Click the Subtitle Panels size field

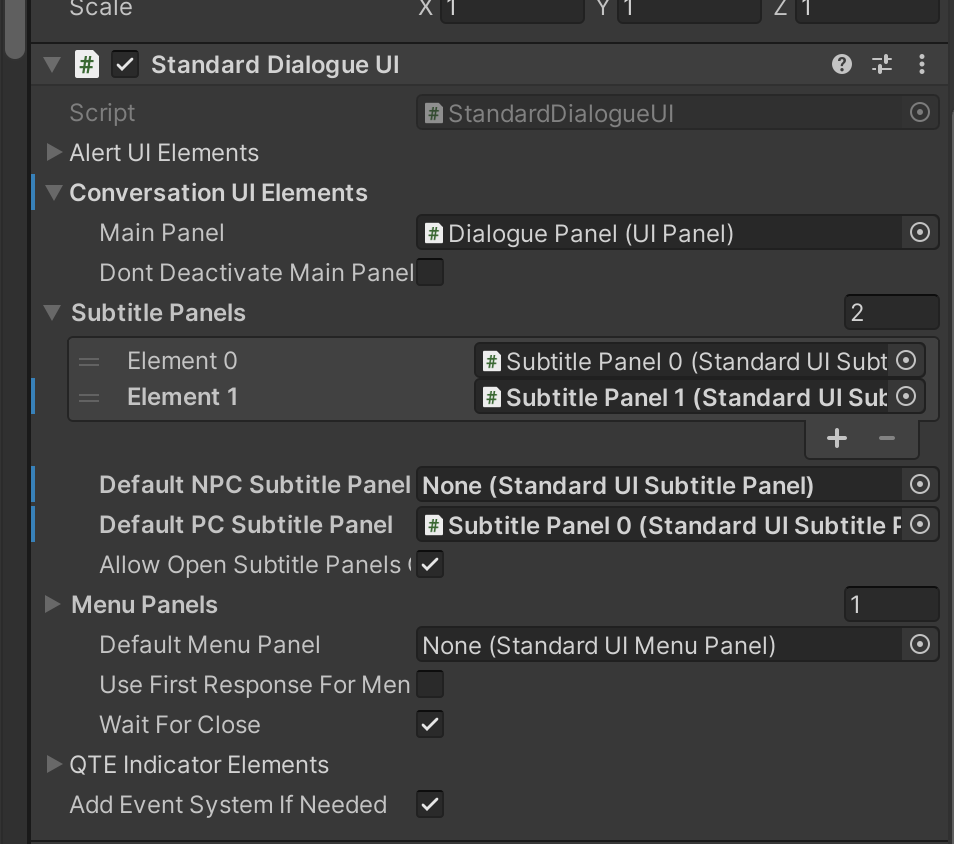[891, 312]
